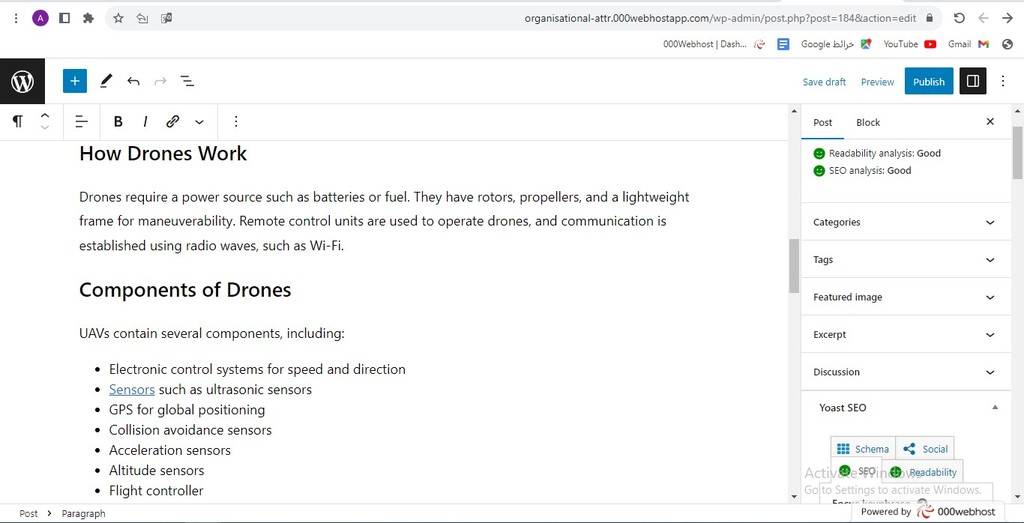Click the 'How Drones Work' heading
The width and height of the screenshot is (1024, 523).
click(x=163, y=154)
